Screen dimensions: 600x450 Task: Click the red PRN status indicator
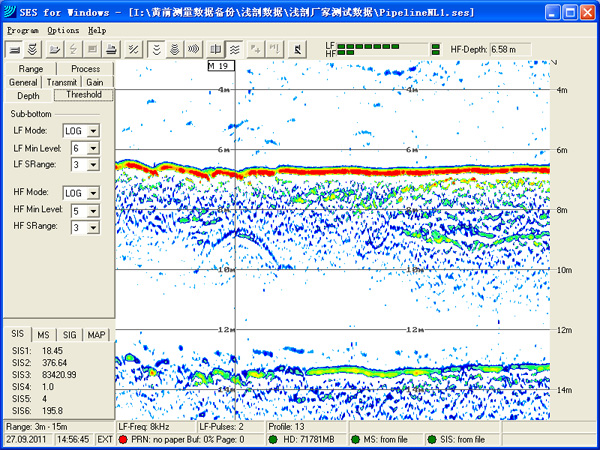point(124,439)
